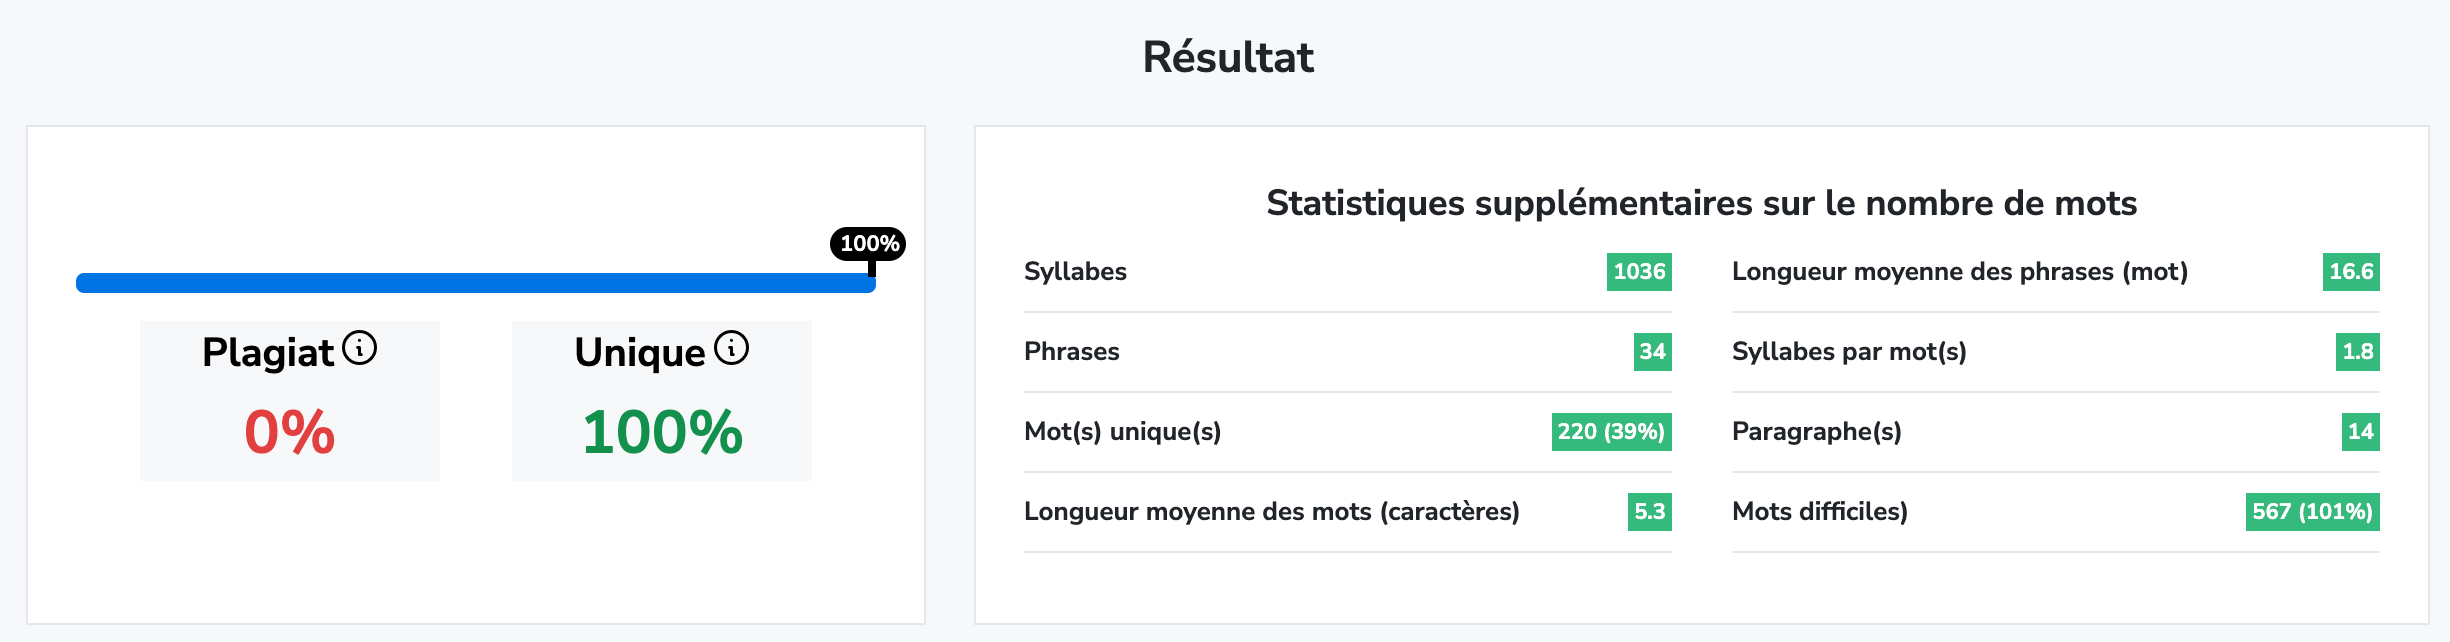Click the Plagiat title text
The width and height of the screenshot is (2450, 642).
[268, 353]
